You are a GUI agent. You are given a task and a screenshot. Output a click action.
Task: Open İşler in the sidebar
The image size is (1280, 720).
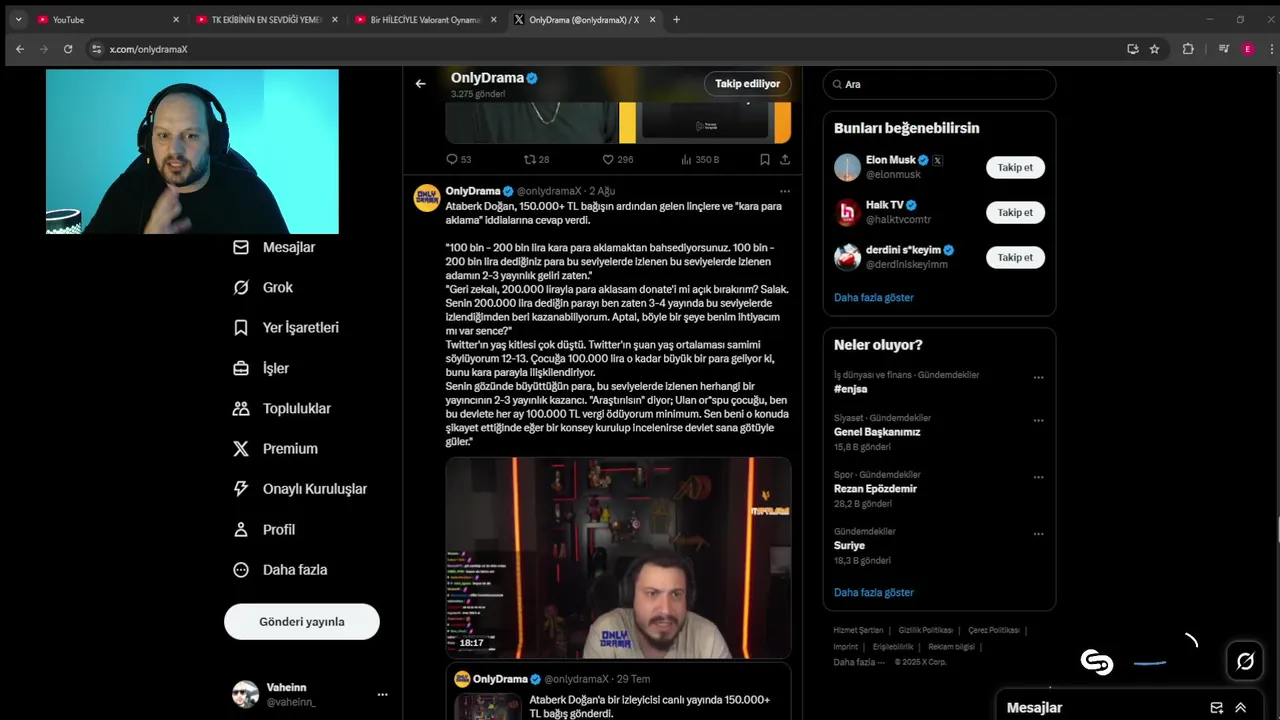tap(261, 368)
